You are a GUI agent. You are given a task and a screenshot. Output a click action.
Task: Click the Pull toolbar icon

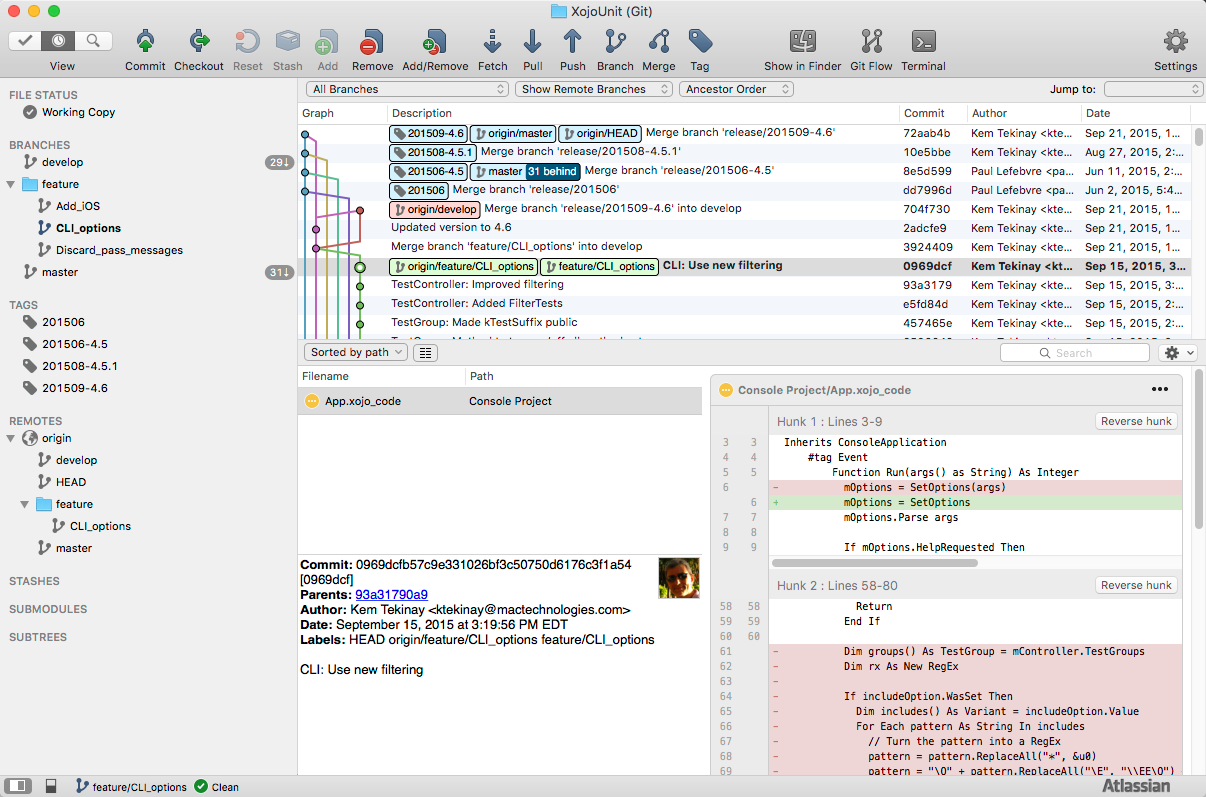pos(533,41)
